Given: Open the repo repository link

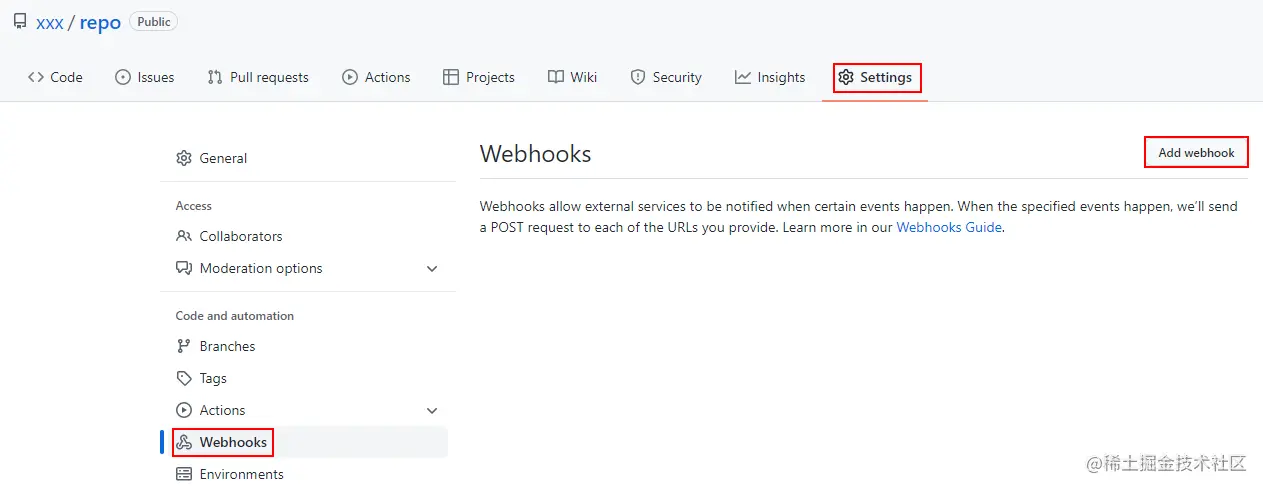Looking at the screenshot, I should click(100, 23).
